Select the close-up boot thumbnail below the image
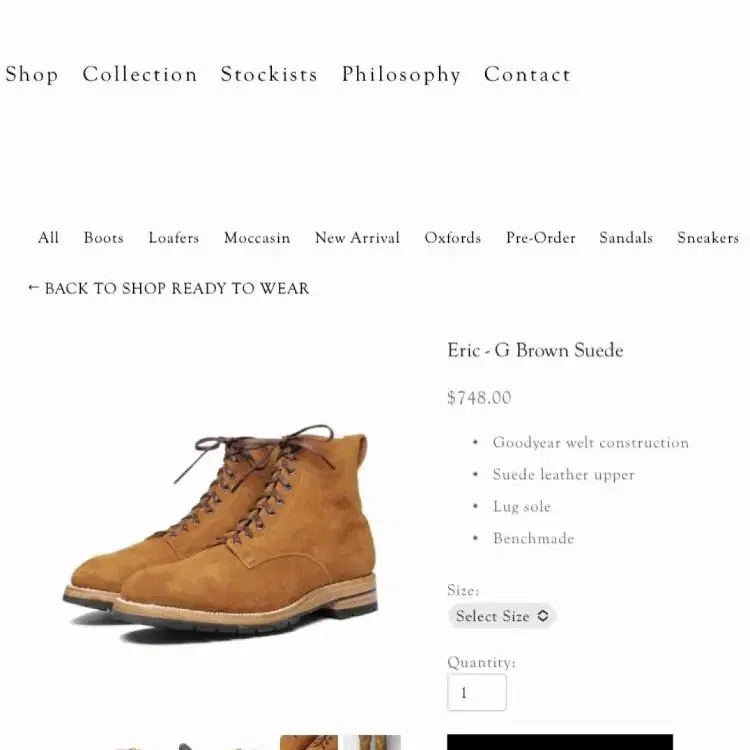 [309, 742]
